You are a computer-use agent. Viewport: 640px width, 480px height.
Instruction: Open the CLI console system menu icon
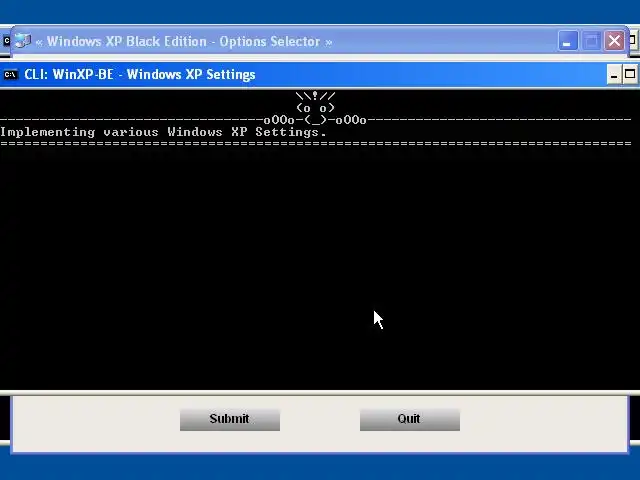click(x=11, y=75)
